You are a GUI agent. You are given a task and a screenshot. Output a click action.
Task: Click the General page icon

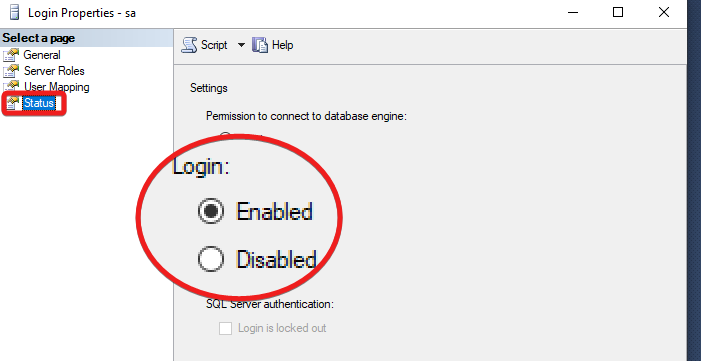[11, 55]
